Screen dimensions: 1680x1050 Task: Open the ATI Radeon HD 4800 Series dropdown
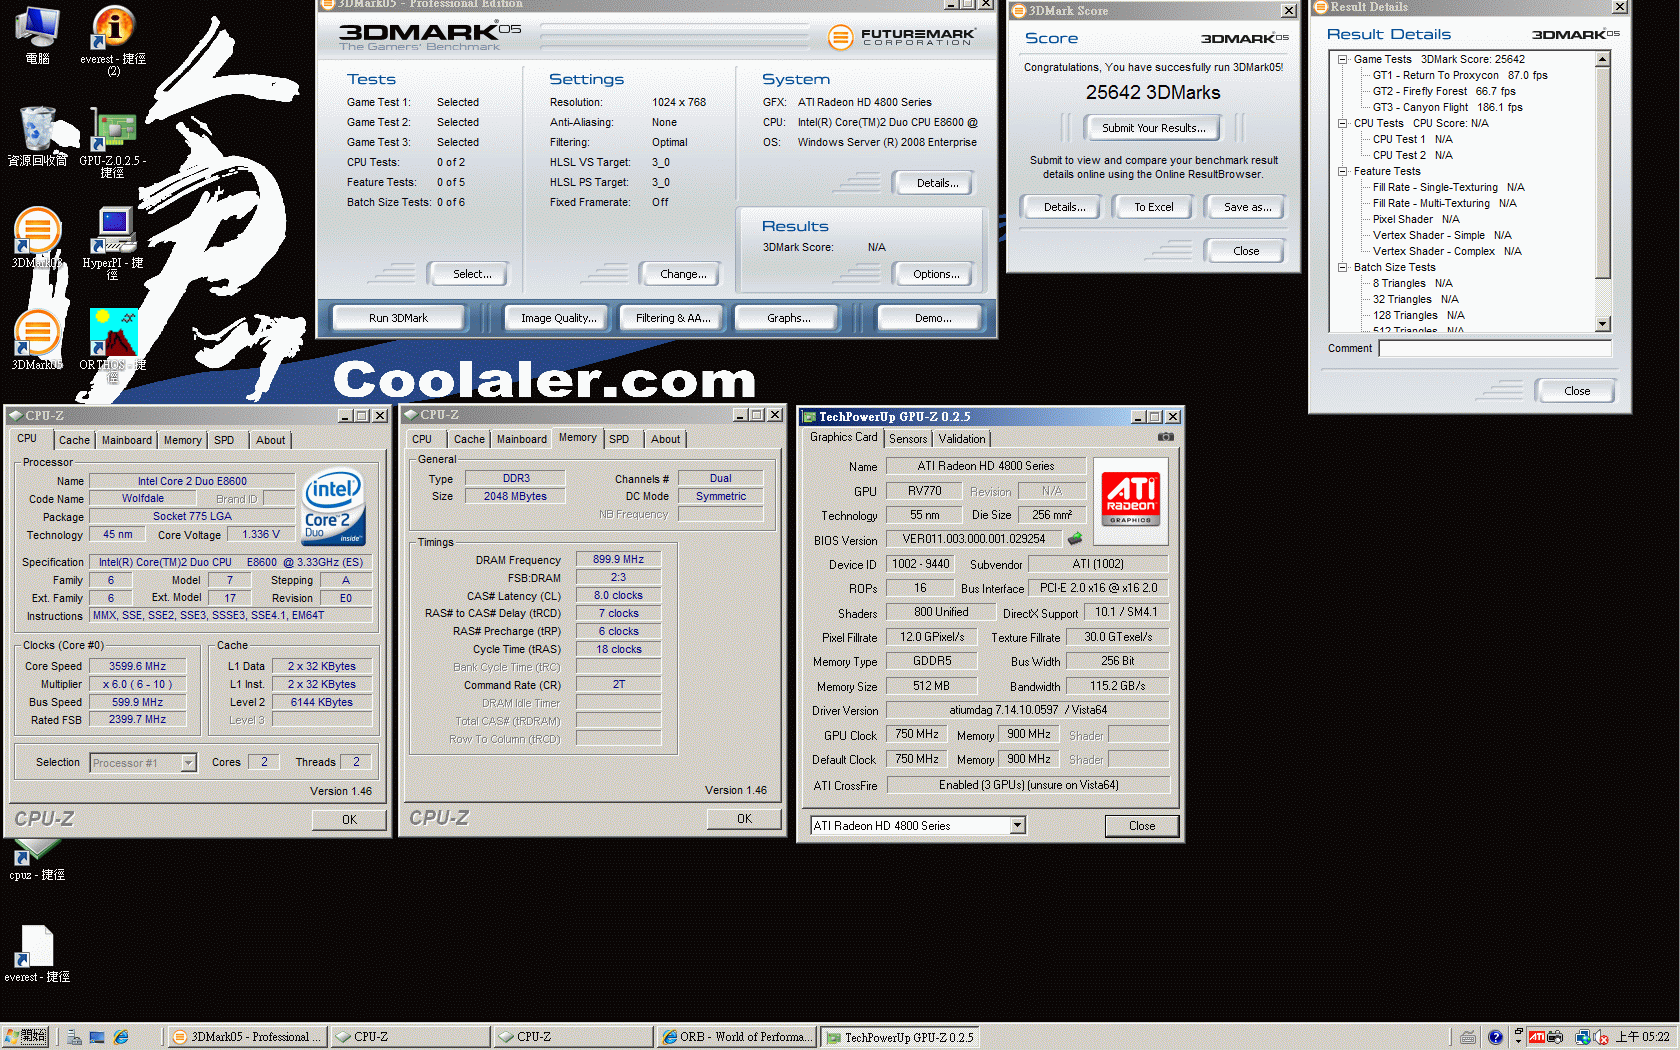[1017, 826]
